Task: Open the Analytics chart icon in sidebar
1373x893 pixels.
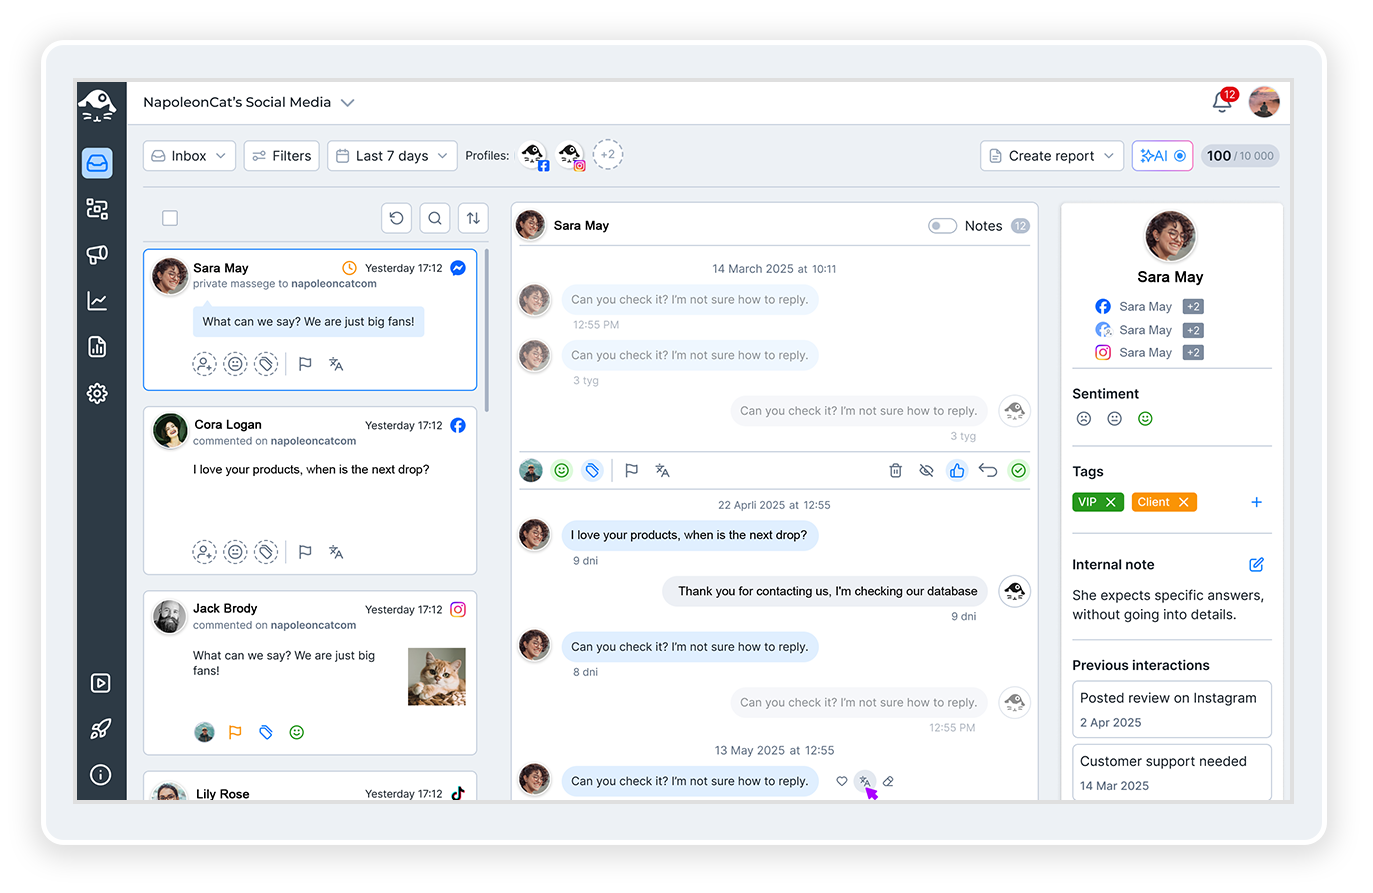Action: pyautogui.click(x=97, y=301)
